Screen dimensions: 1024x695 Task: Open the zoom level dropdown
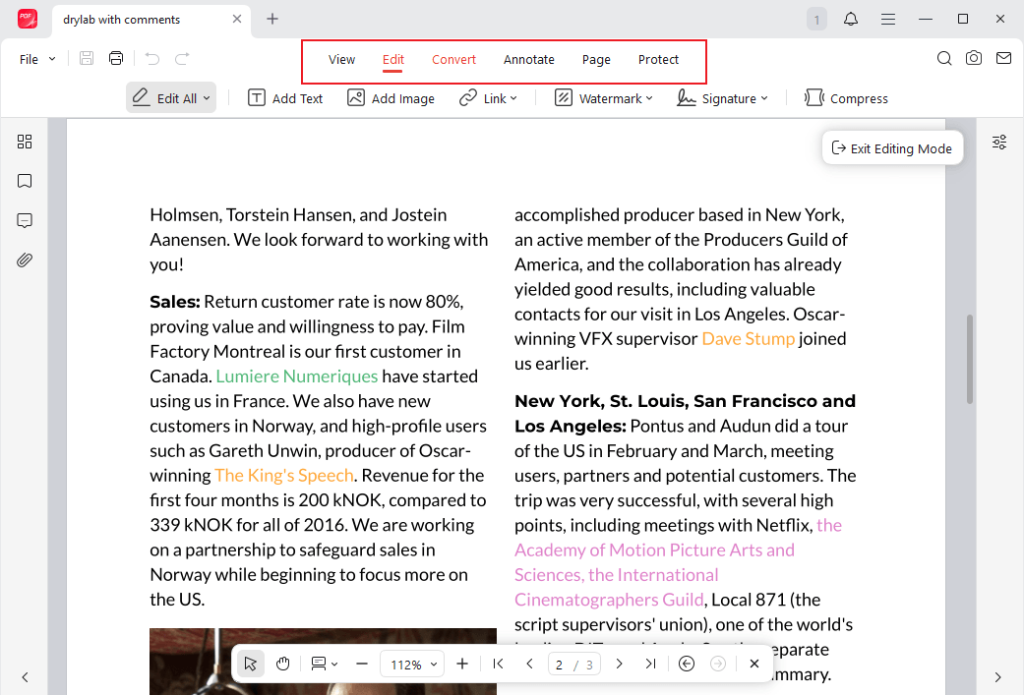point(412,663)
